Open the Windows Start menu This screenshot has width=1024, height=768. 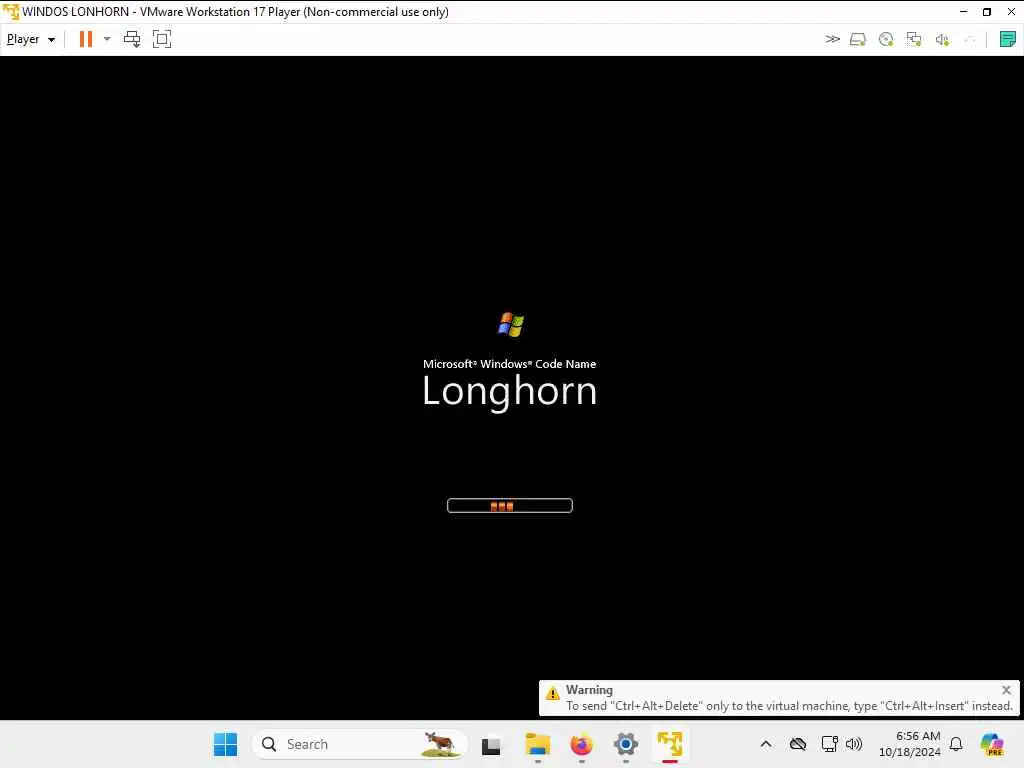tap(225, 744)
